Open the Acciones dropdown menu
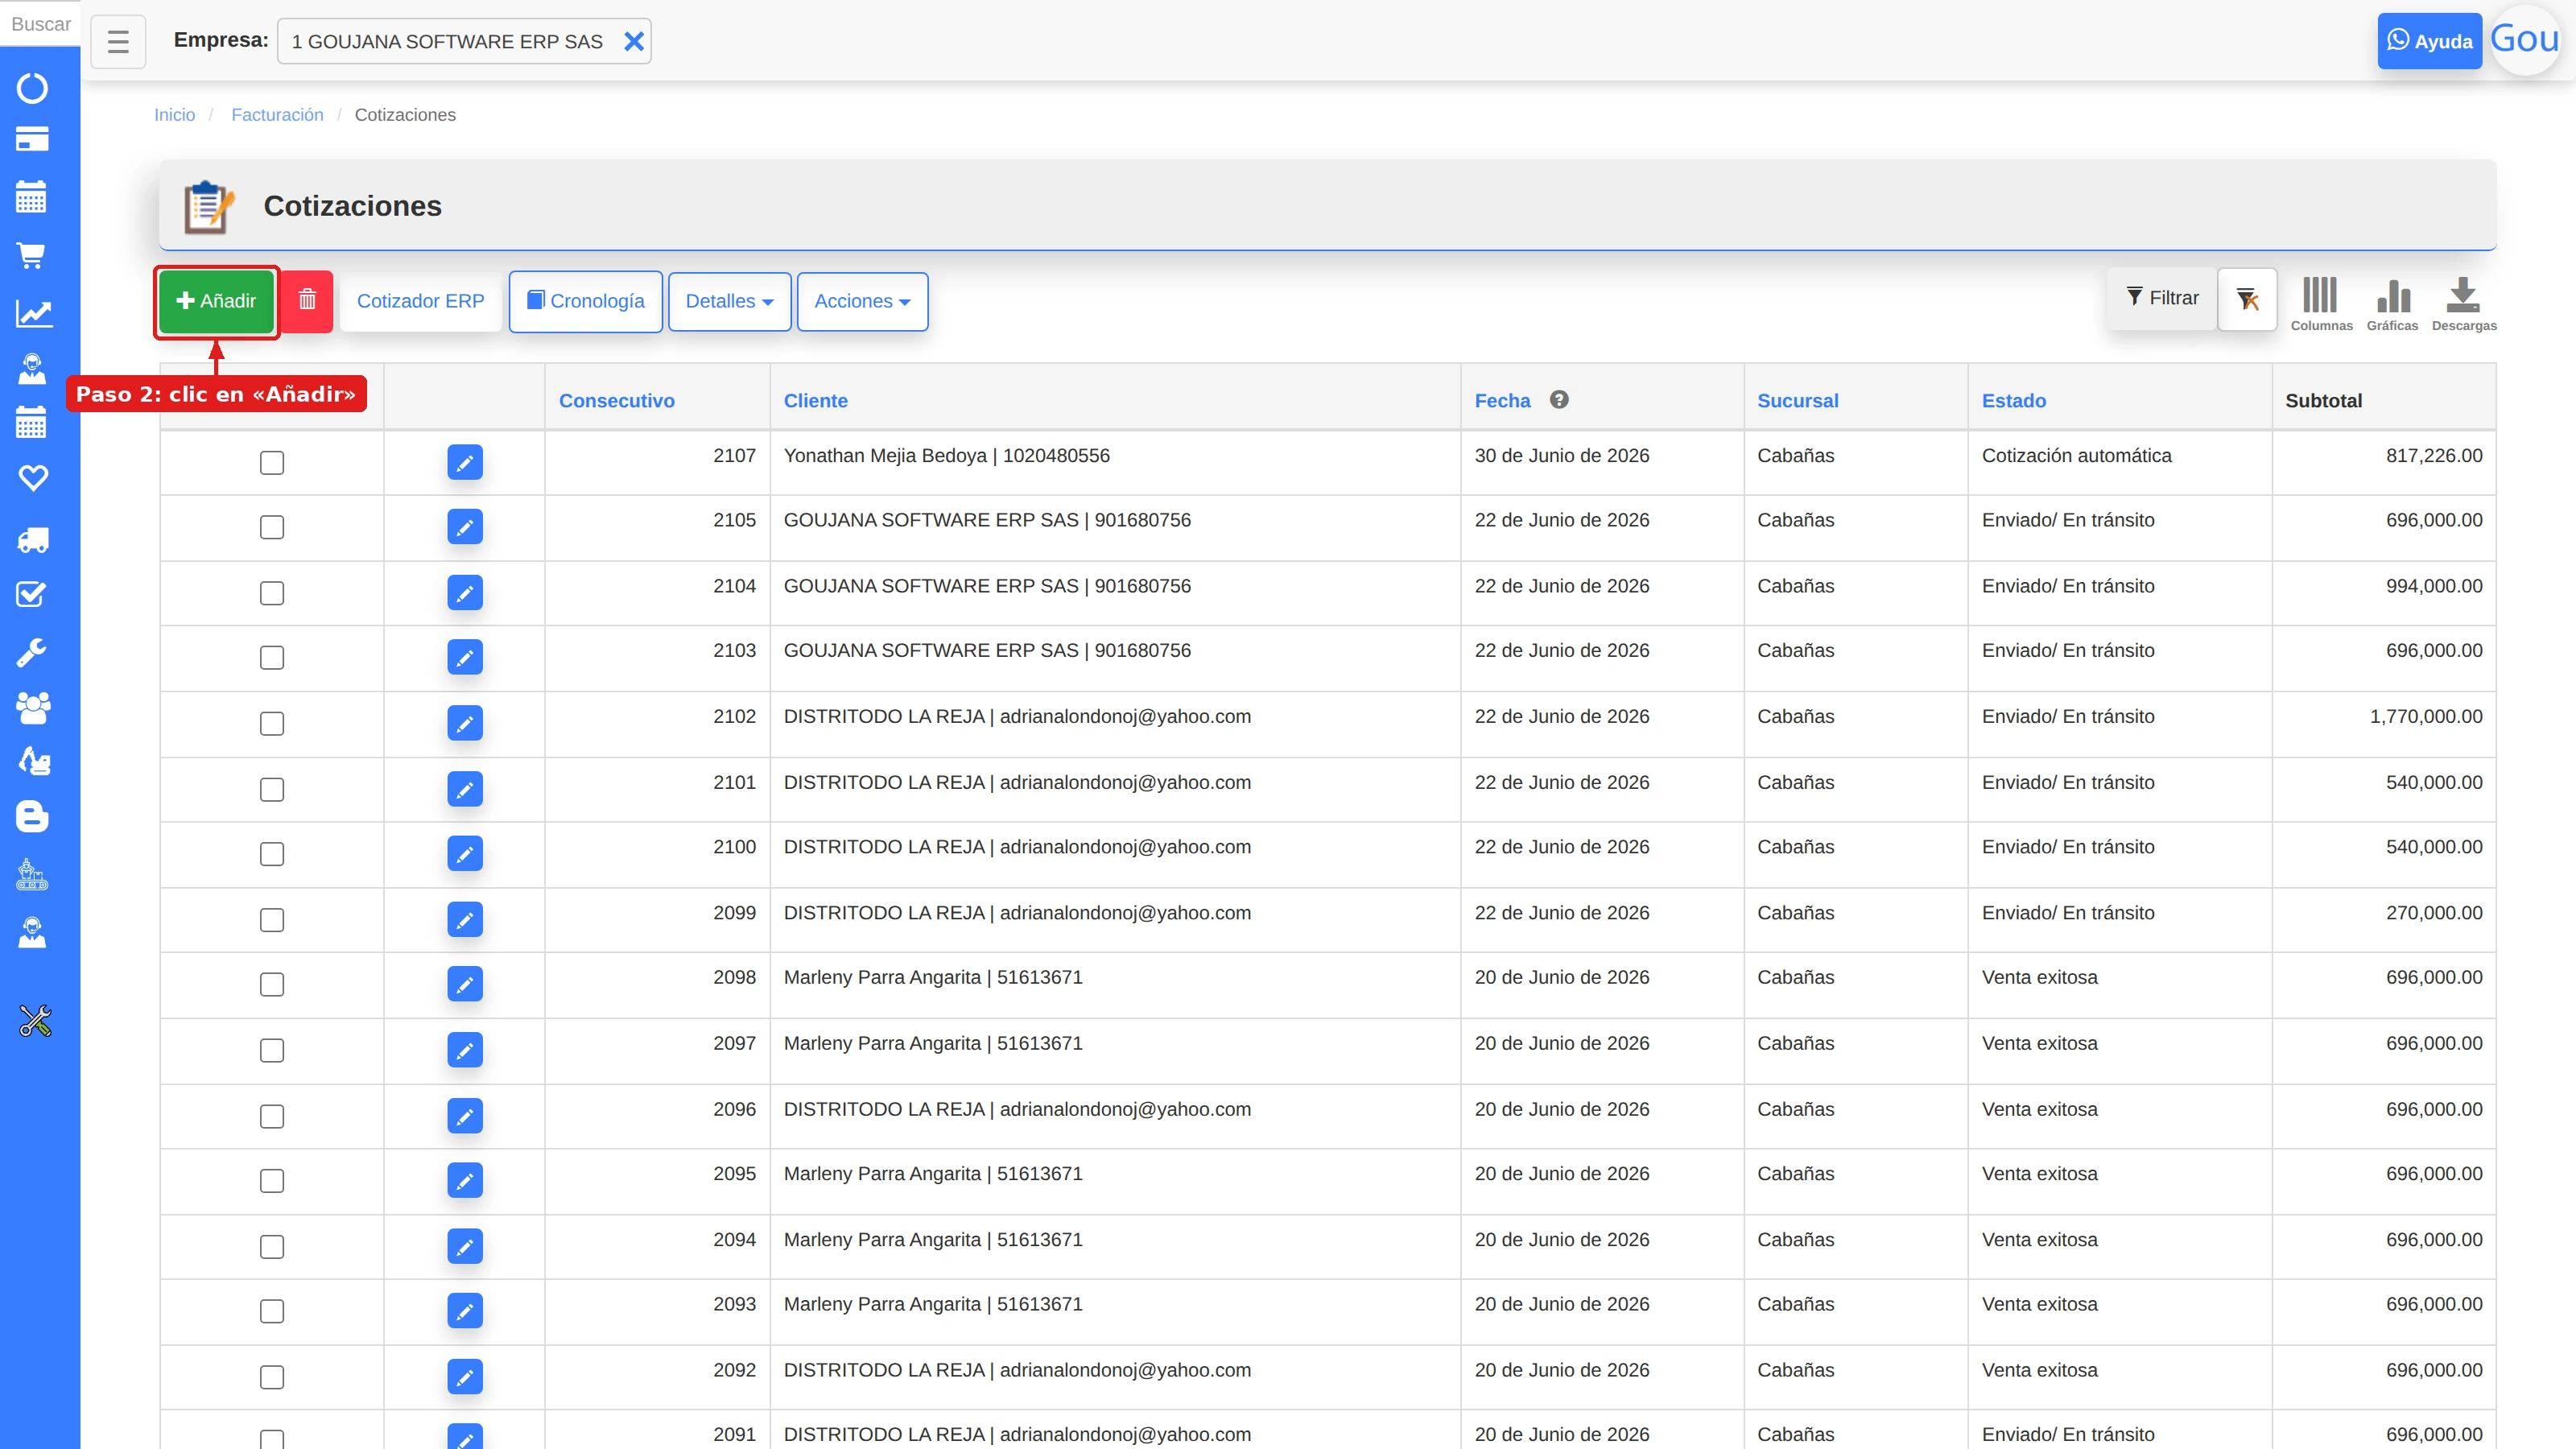Screen dimensions: 2576x1449 click(862, 301)
